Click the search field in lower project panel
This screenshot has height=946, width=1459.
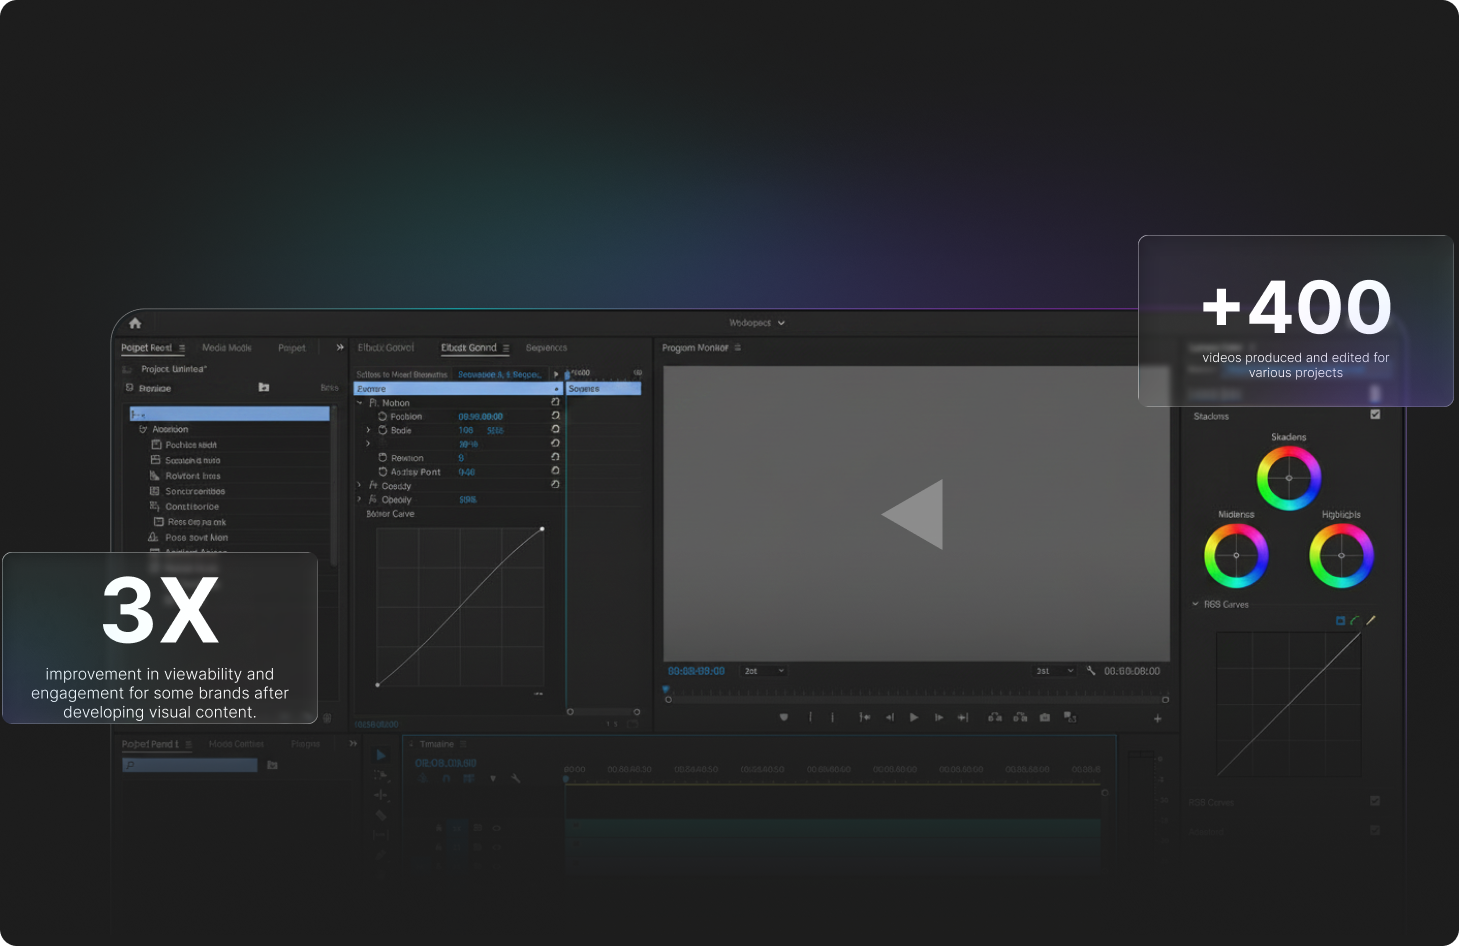tap(190, 765)
